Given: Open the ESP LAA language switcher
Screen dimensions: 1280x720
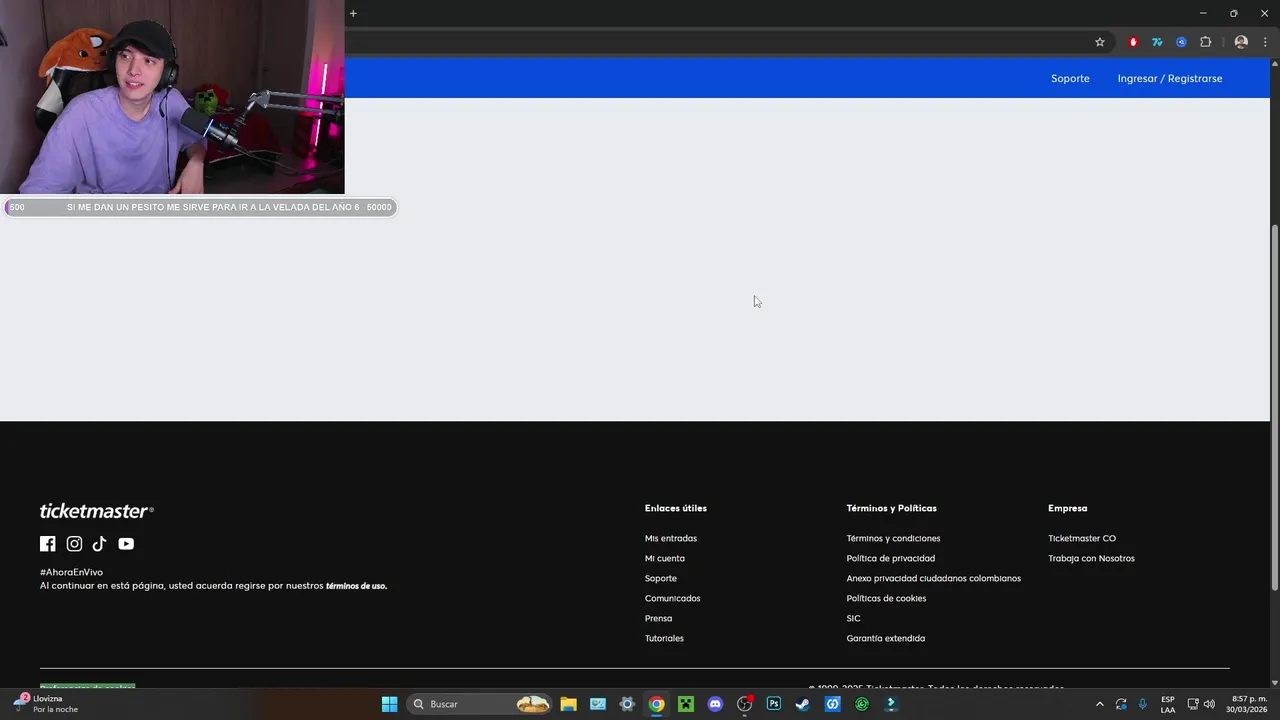Looking at the screenshot, I should point(1168,704).
